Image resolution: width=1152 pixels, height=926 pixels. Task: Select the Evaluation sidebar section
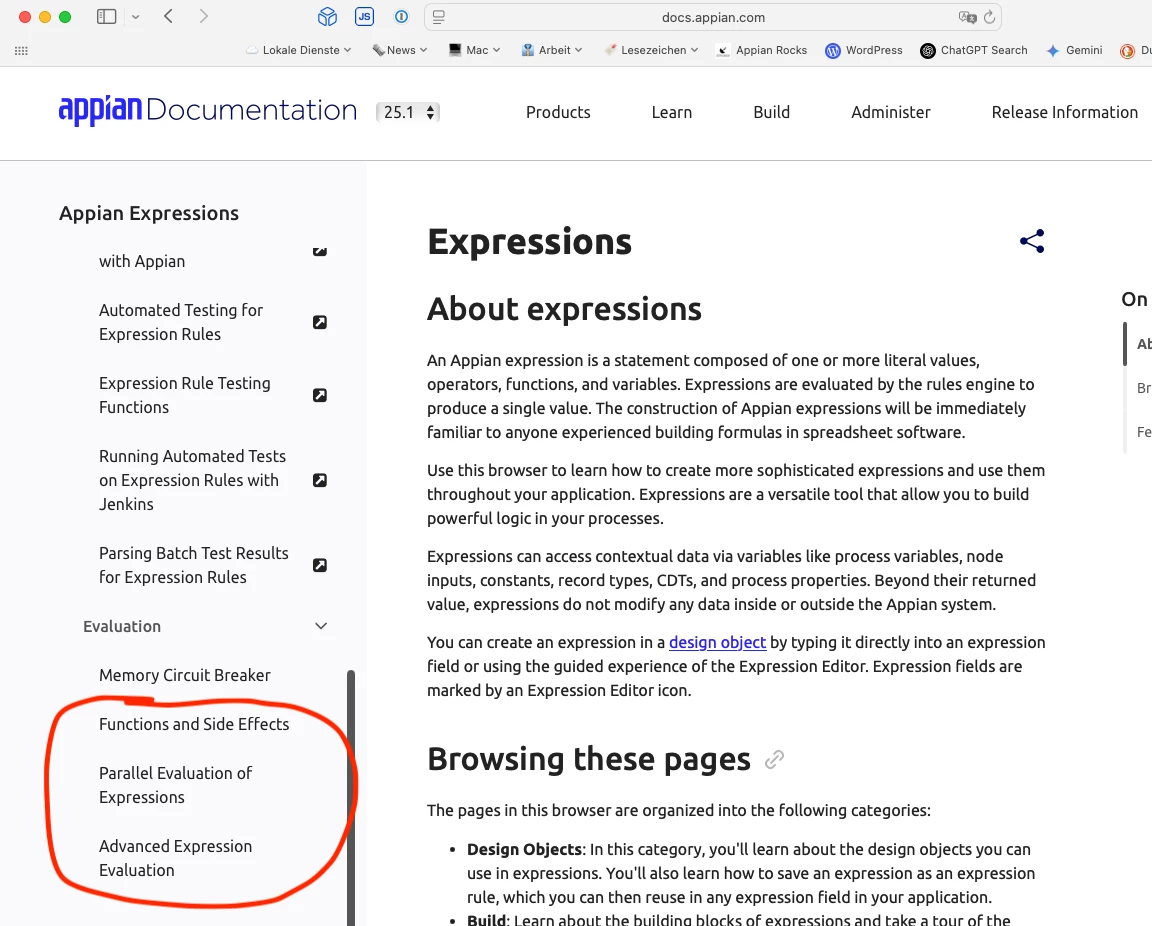(x=122, y=626)
